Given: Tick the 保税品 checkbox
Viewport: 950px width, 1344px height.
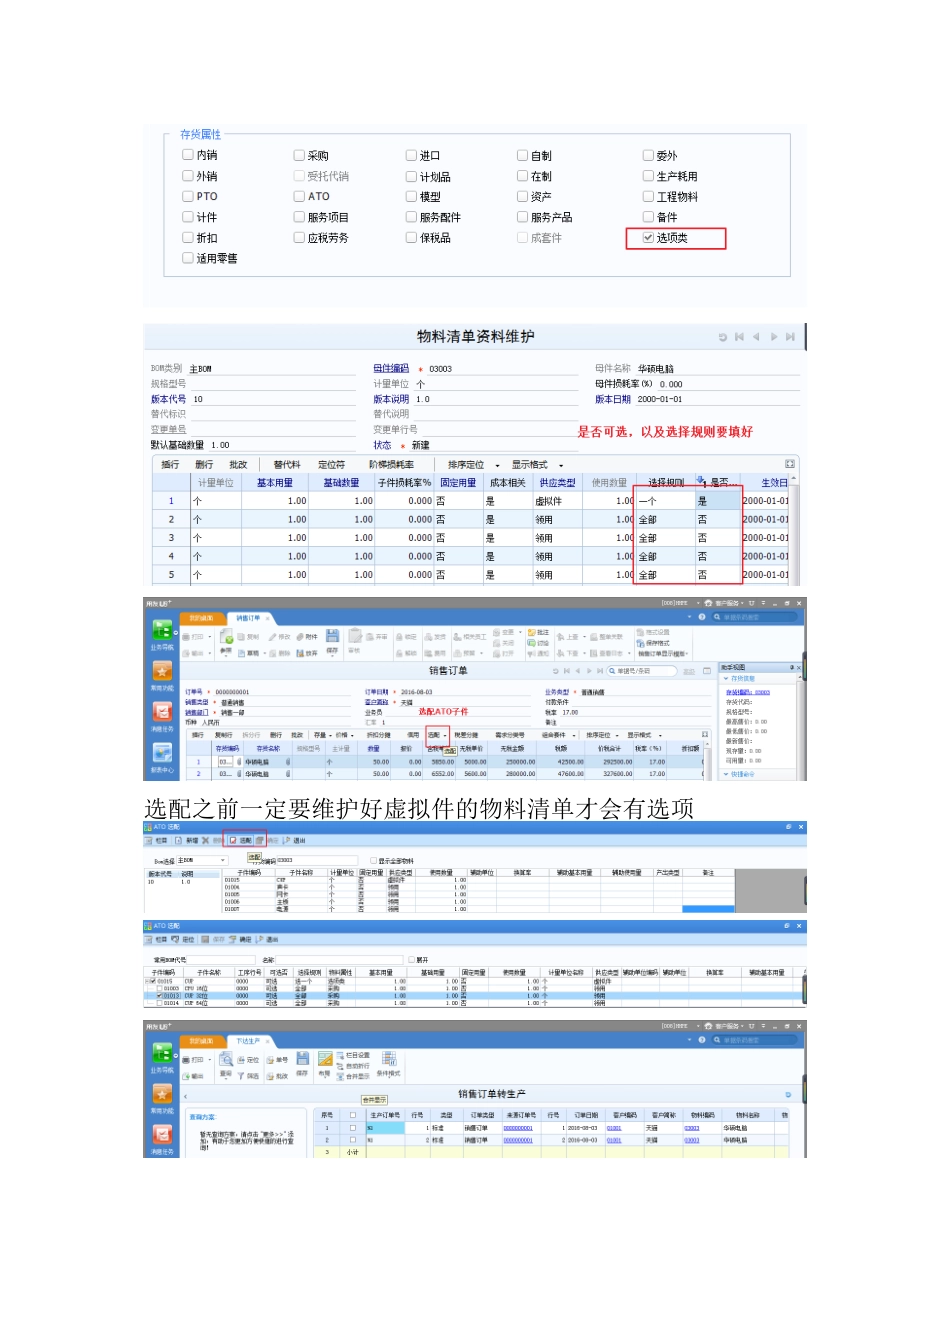Looking at the screenshot, I should tap(411, 237).
